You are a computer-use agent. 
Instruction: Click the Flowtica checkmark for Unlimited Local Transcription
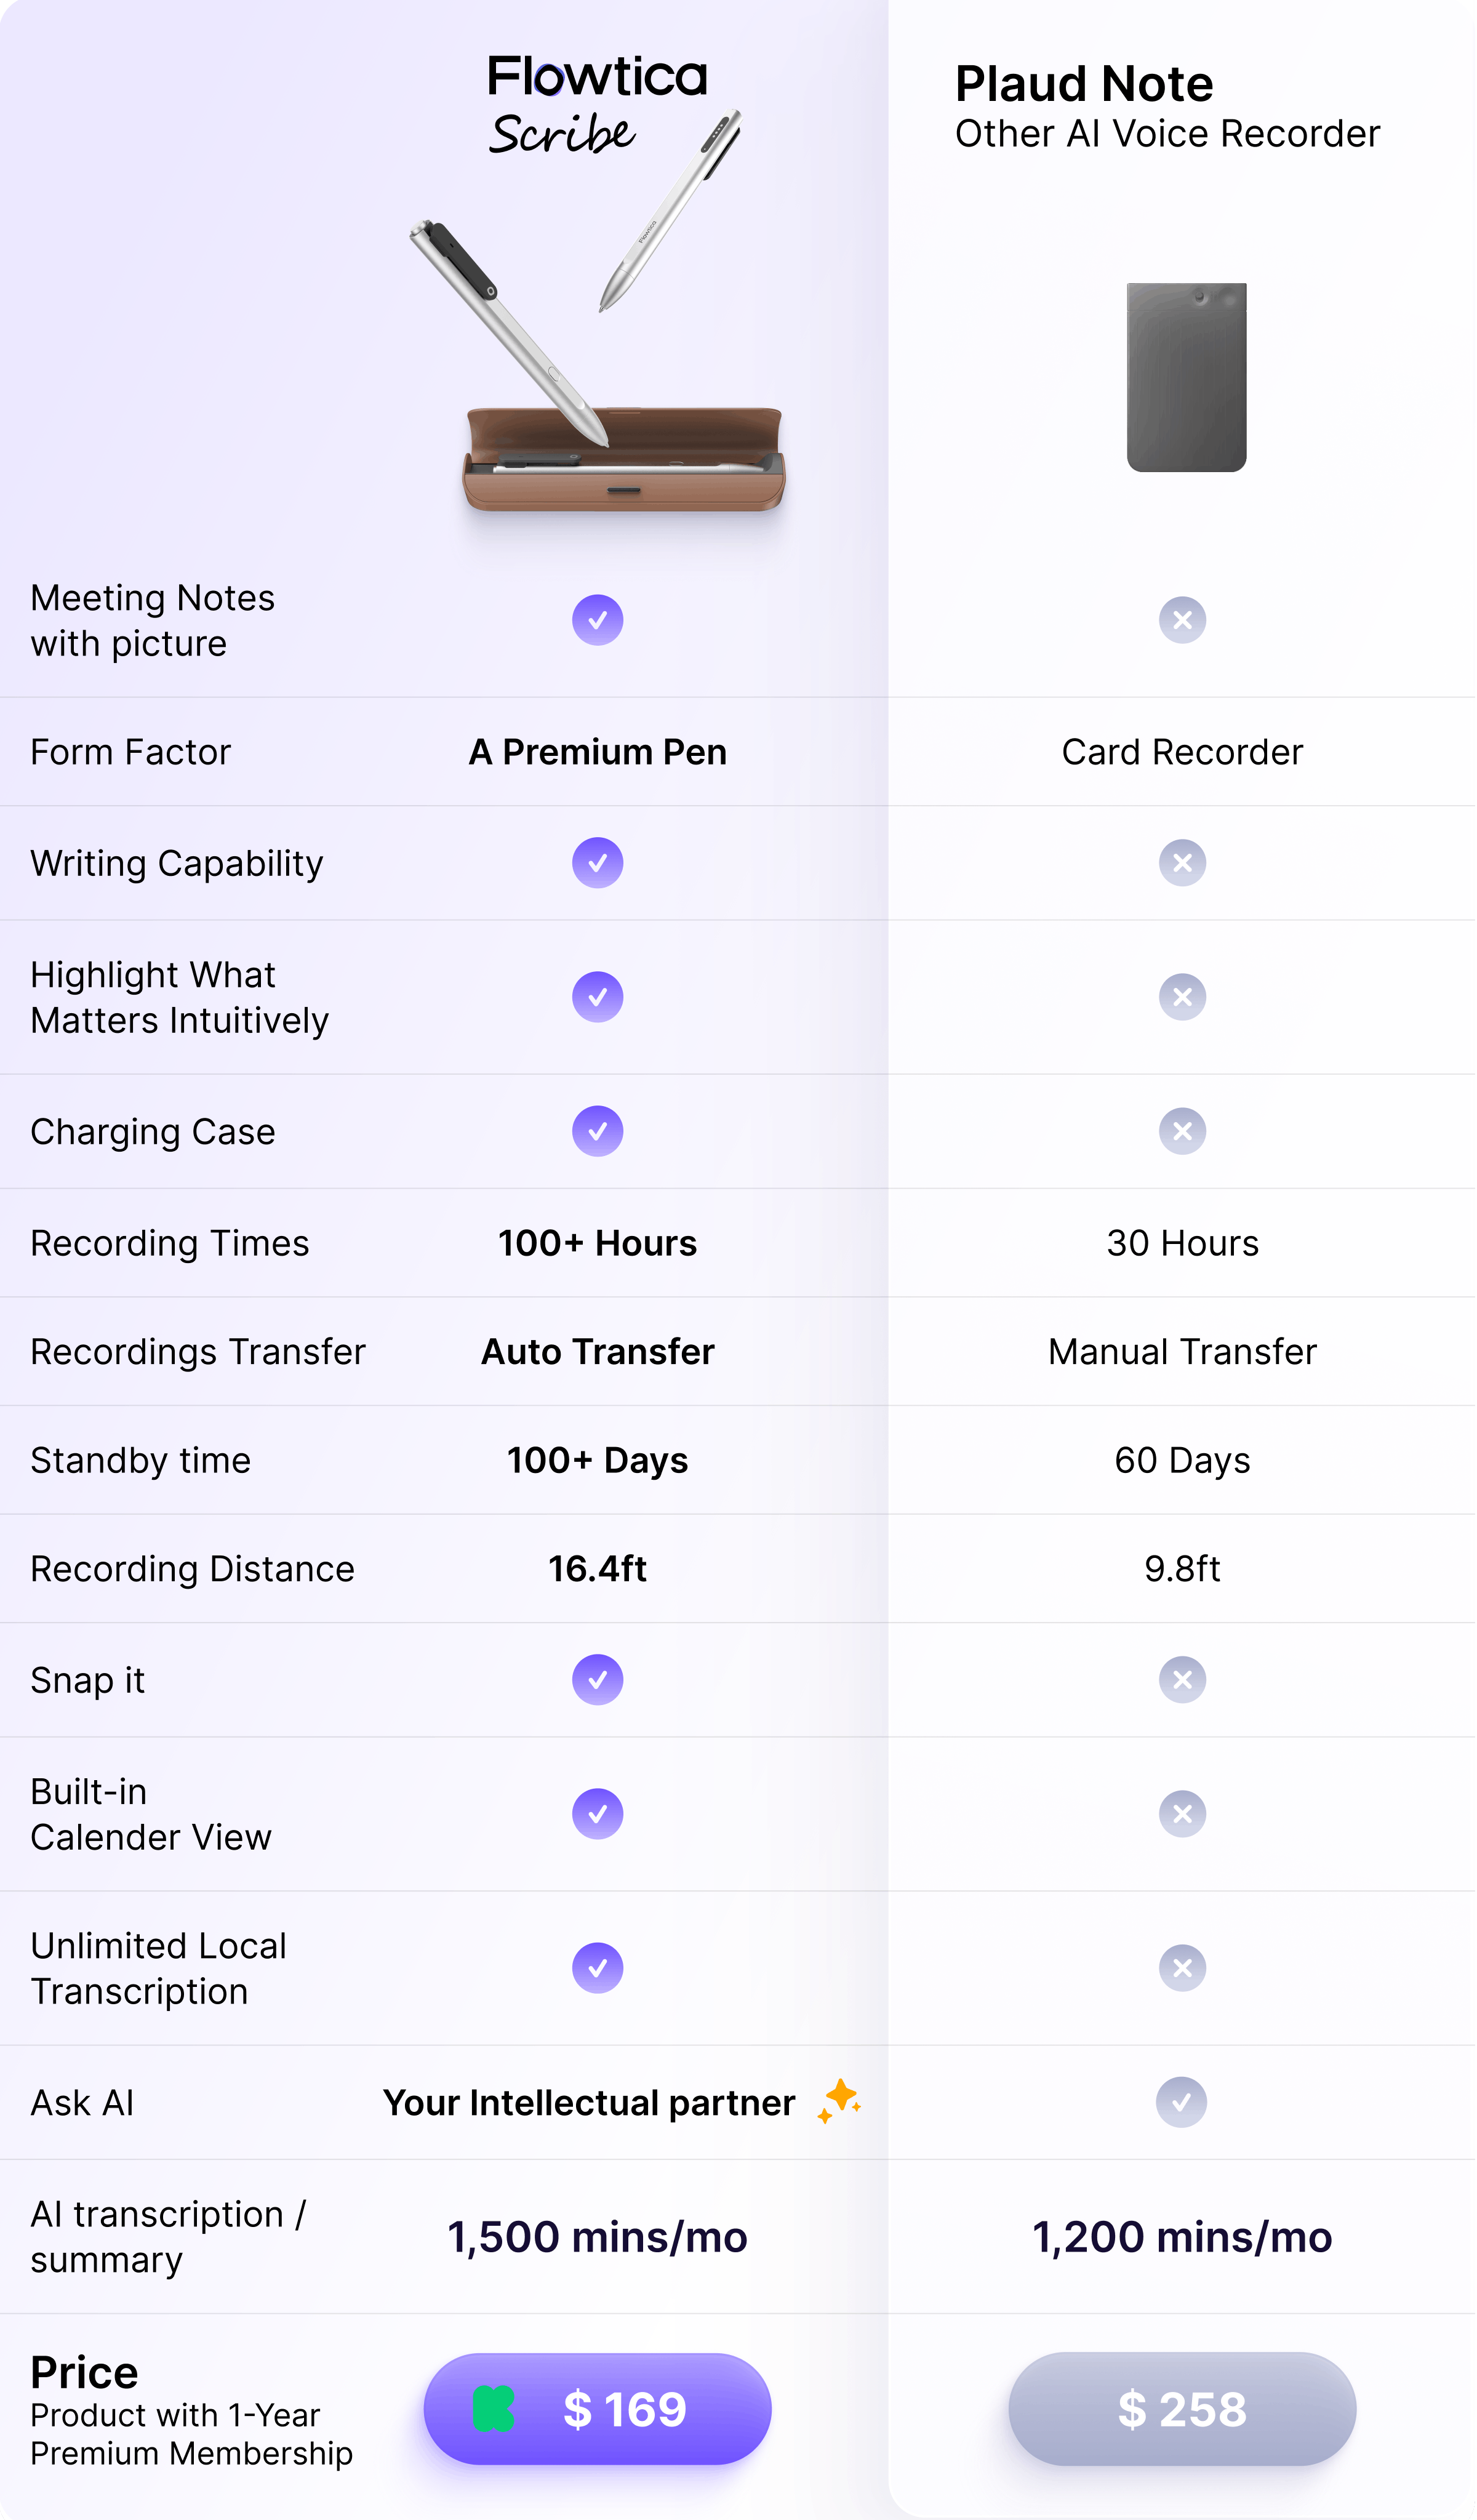pos(598,1968)
